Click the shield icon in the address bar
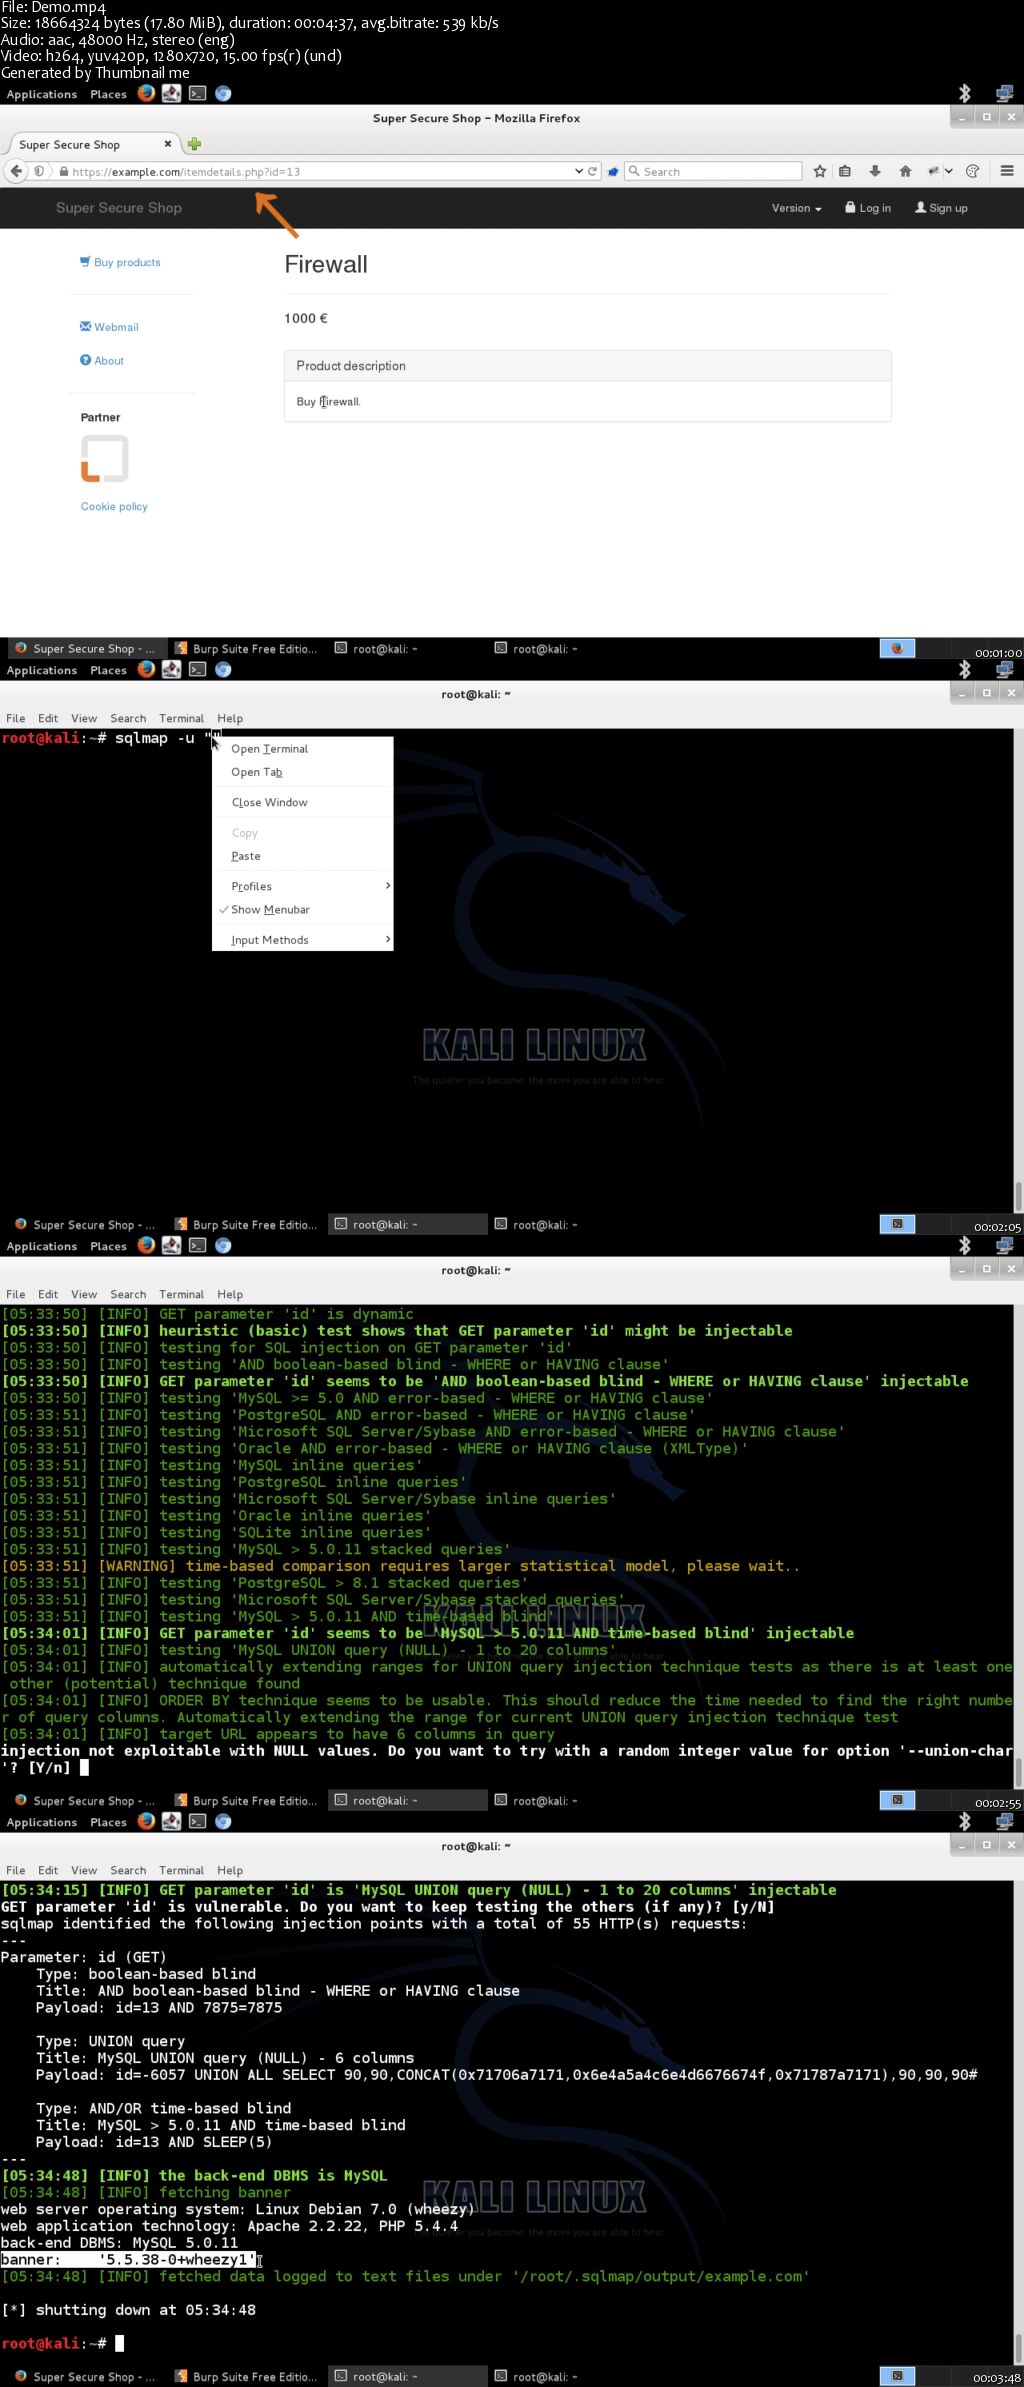The height and width of the screenshot is (2387, 1024). pyautogui.click(x=39, y=171)
